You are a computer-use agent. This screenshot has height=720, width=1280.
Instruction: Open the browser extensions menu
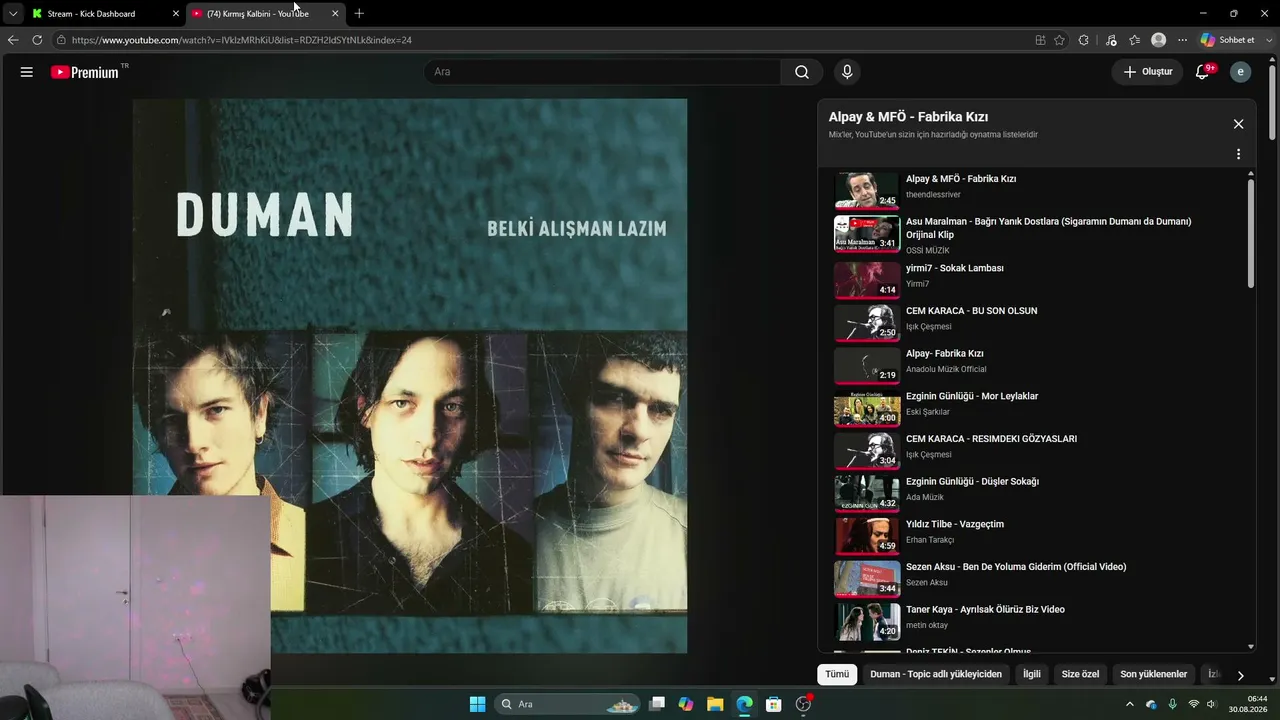click(1084, 40)
